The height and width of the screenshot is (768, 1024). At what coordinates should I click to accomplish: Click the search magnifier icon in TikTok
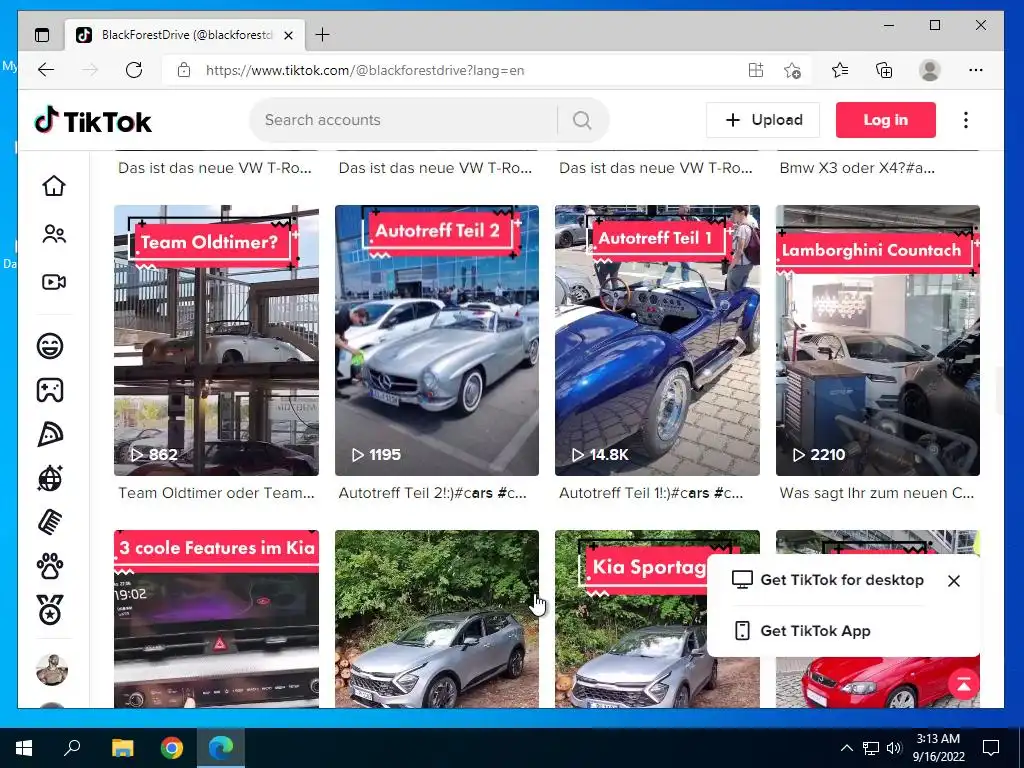tap(582, 120)
